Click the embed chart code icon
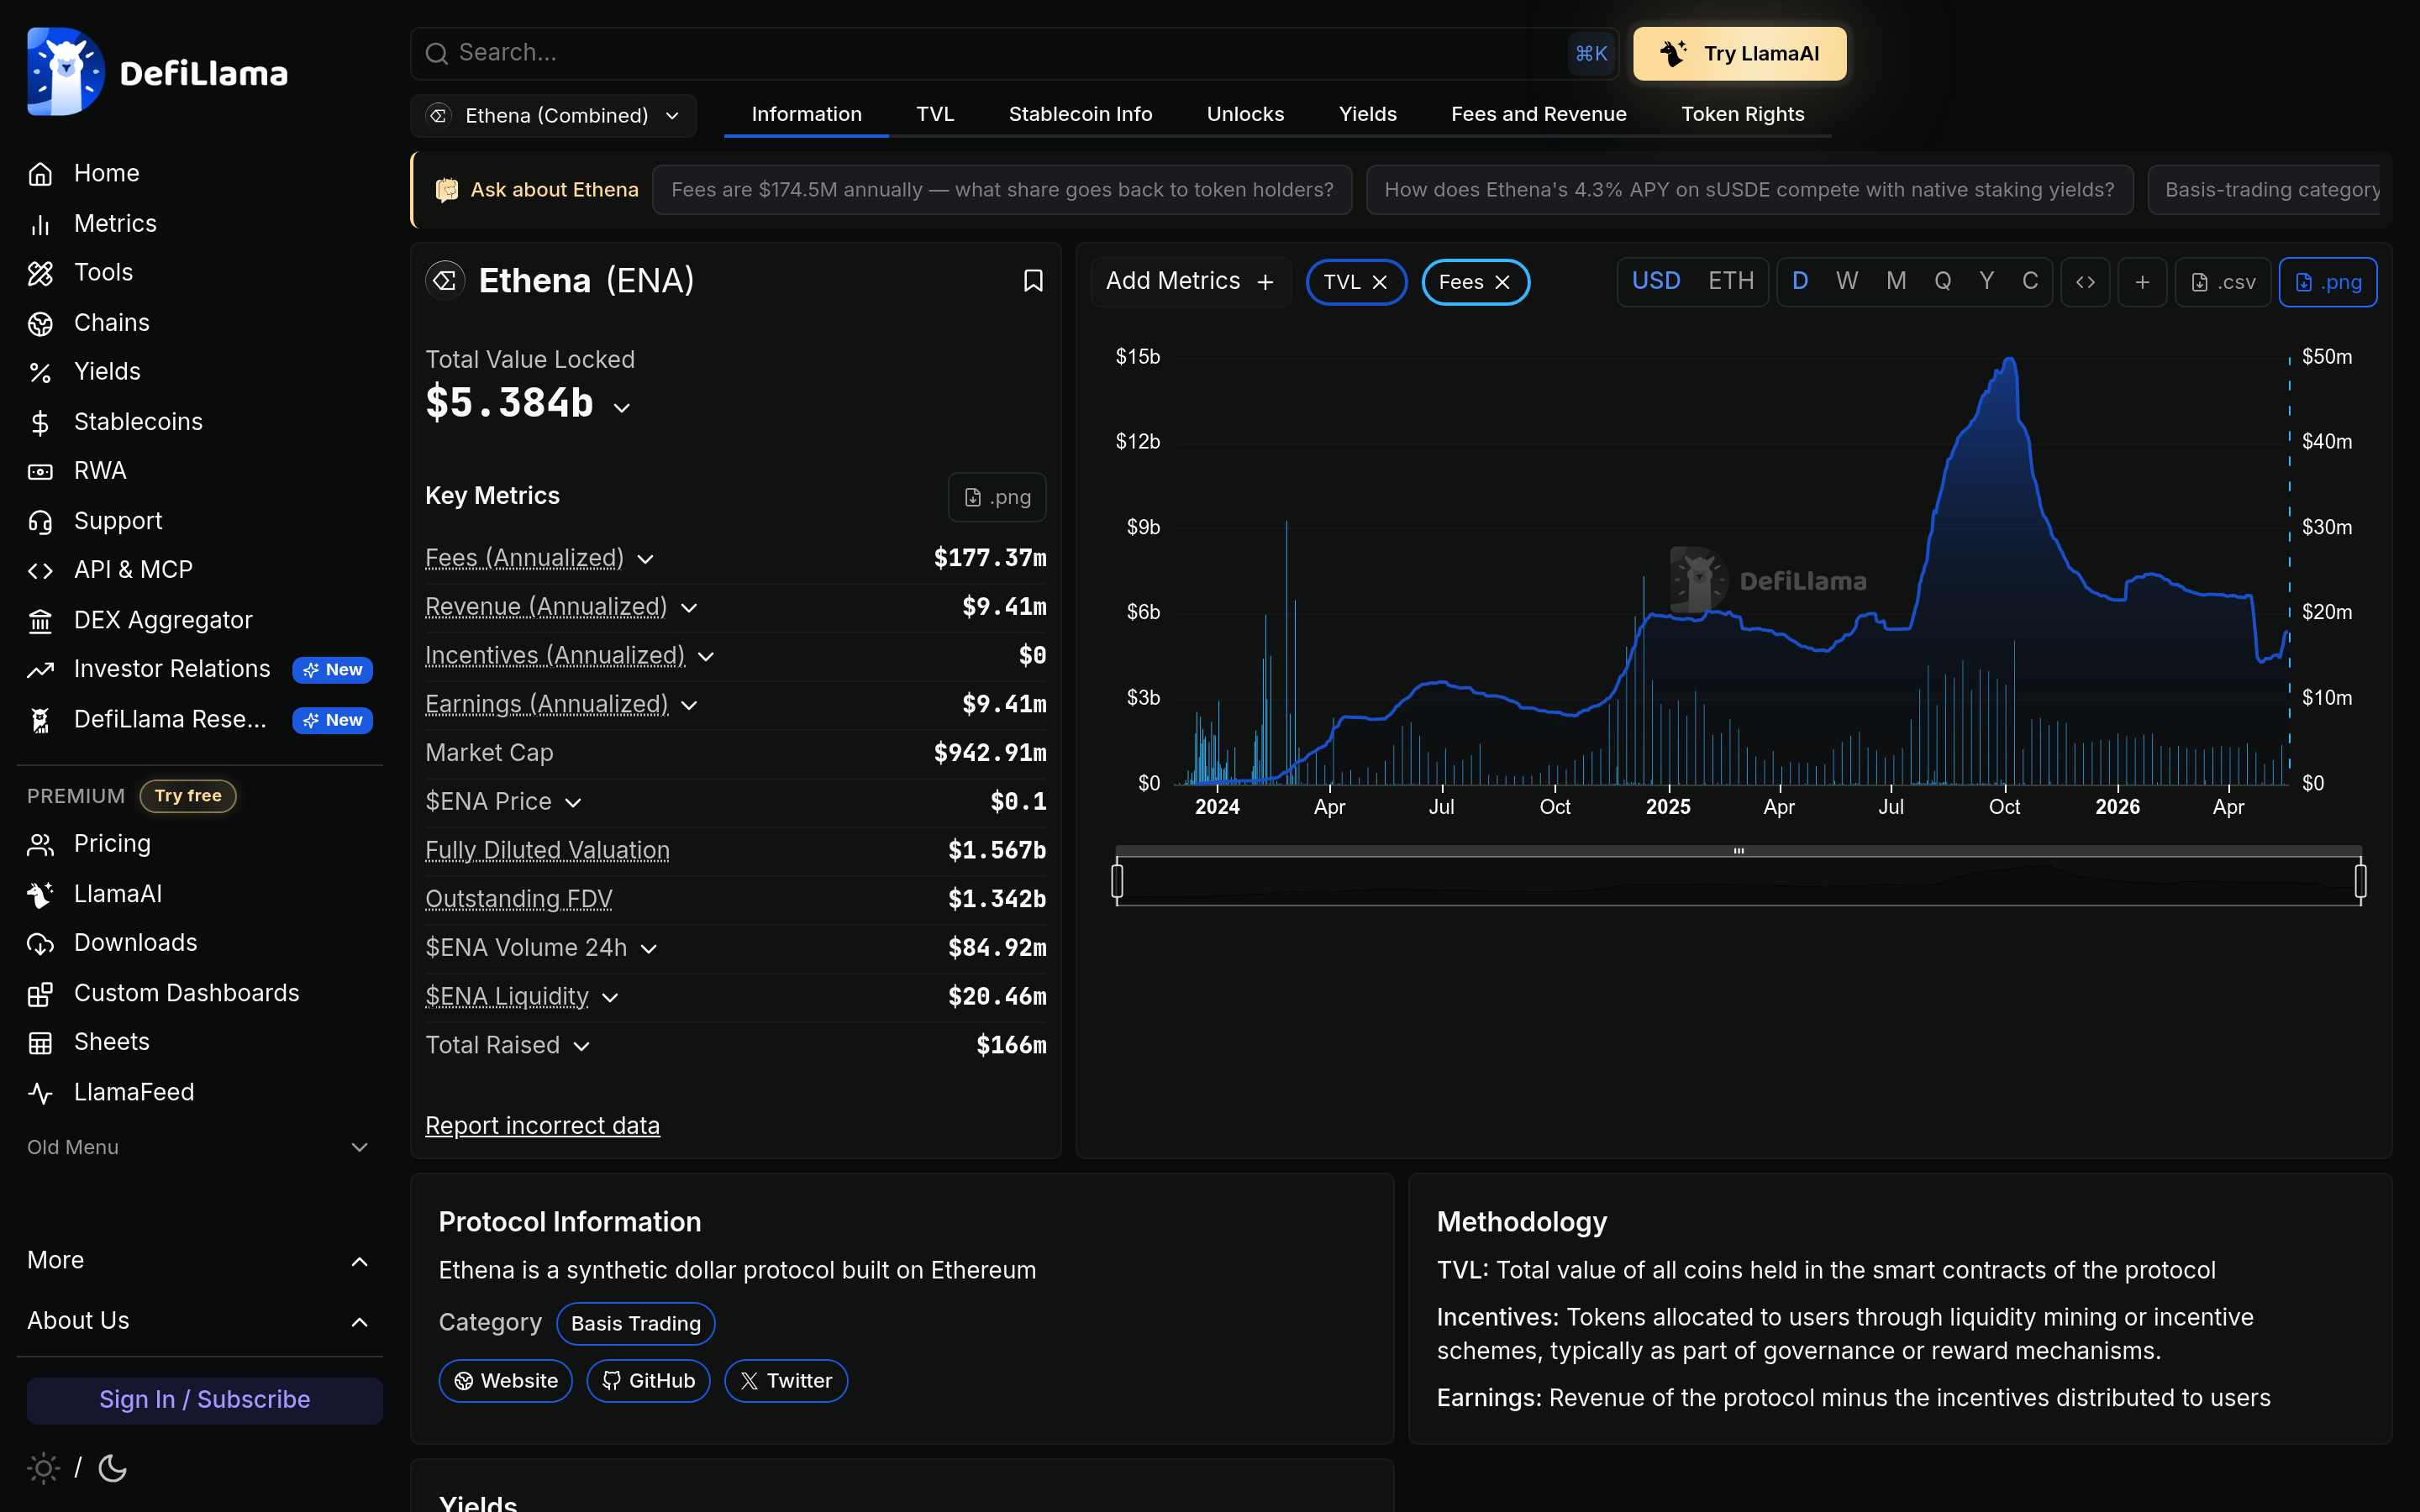This screenshot has width=2420, height=1512. click(x=2085, y=282)
